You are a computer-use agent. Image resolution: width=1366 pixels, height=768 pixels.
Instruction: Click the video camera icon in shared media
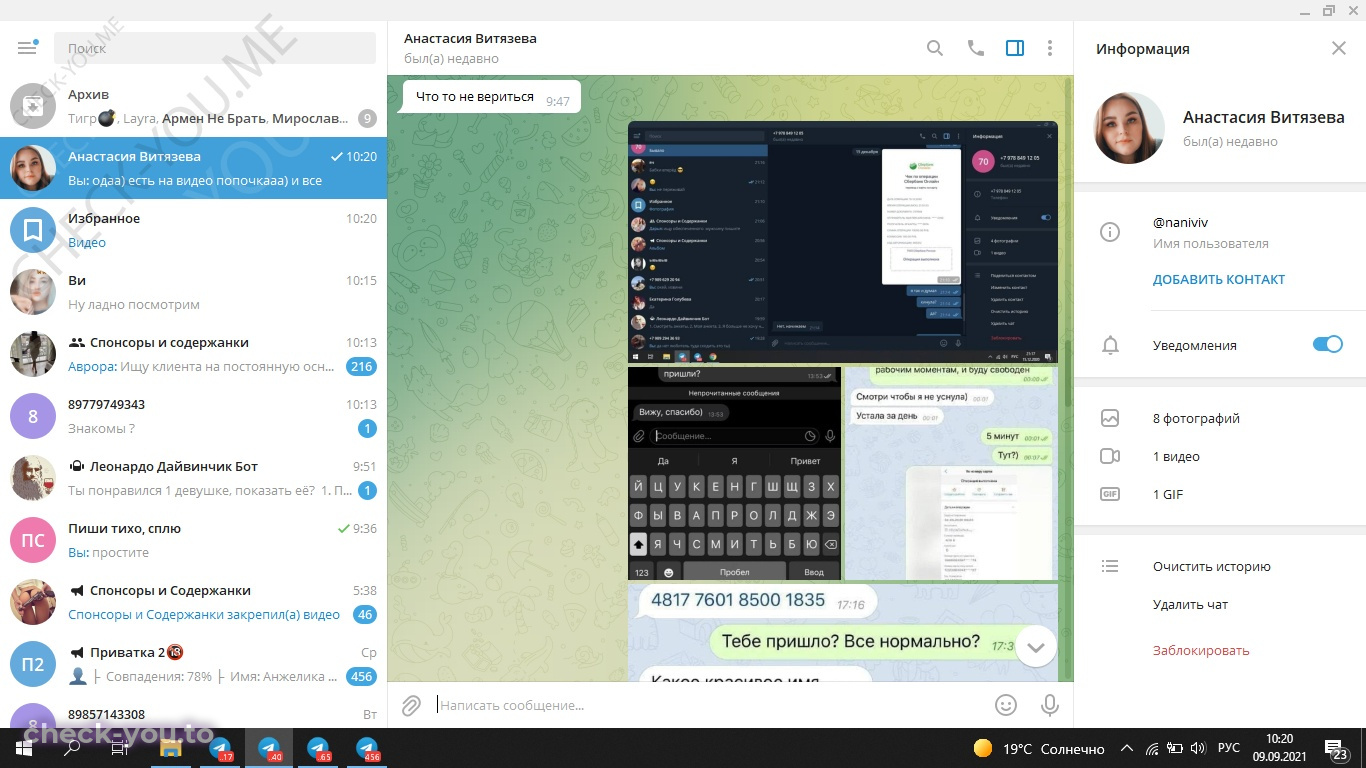tap(1110, 456)
